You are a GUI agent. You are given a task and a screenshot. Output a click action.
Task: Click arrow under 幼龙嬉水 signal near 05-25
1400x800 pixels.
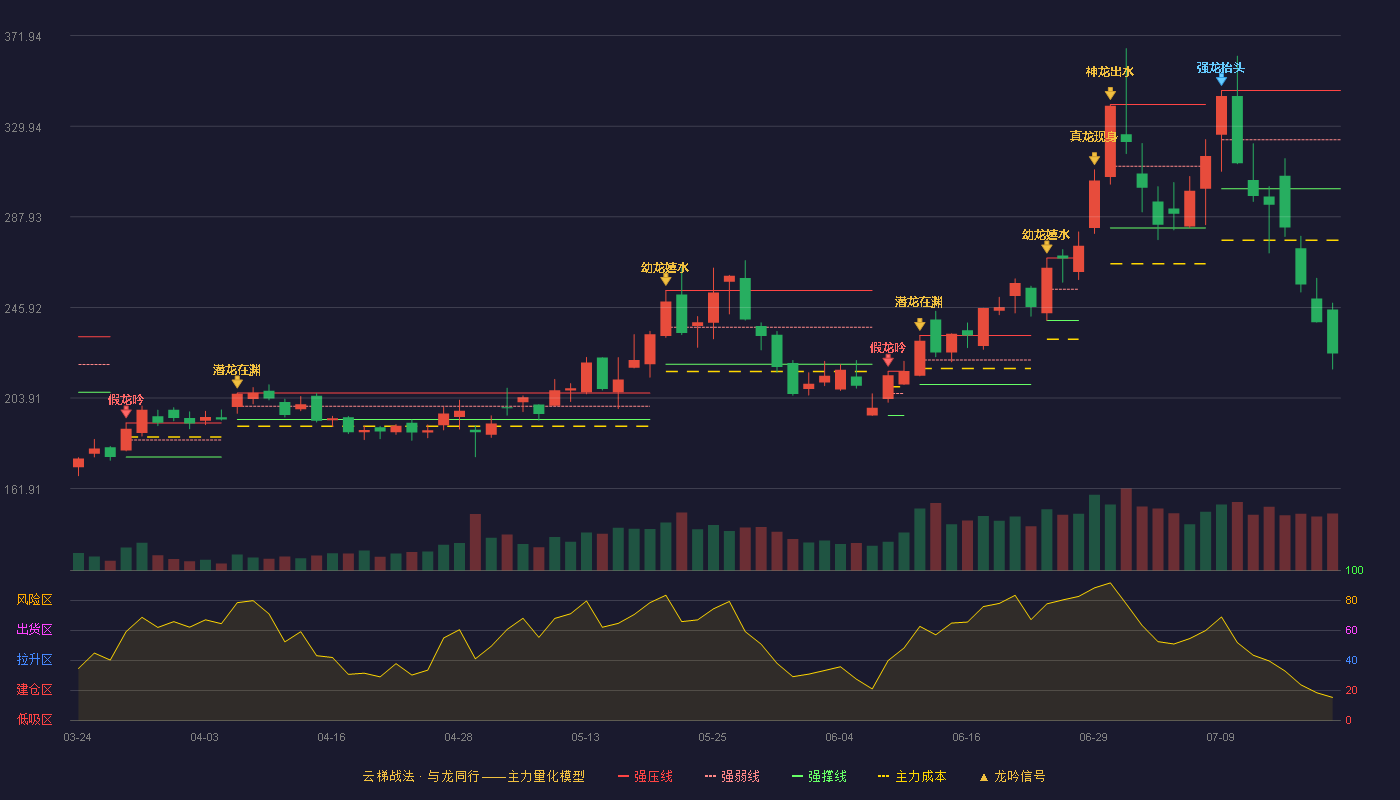tap(665, 279)
